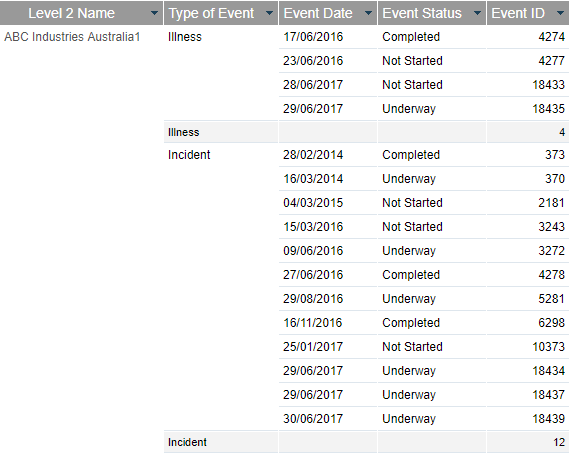Open the Event Date filter dropdown arrow
This screenshot has width=574, height=454.
point(368,14)
